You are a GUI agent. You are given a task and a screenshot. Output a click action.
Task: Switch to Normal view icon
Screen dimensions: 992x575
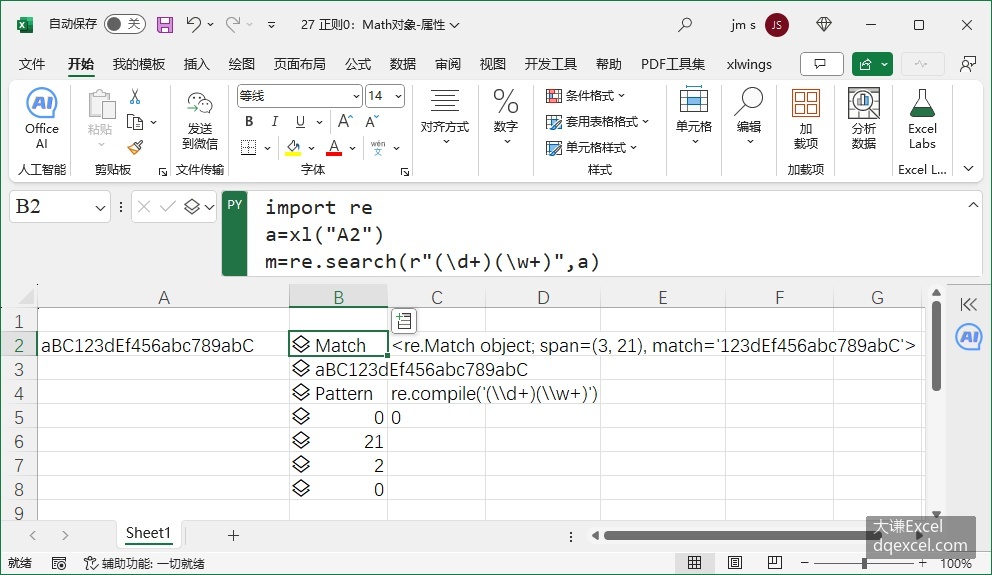pos(694,563)
